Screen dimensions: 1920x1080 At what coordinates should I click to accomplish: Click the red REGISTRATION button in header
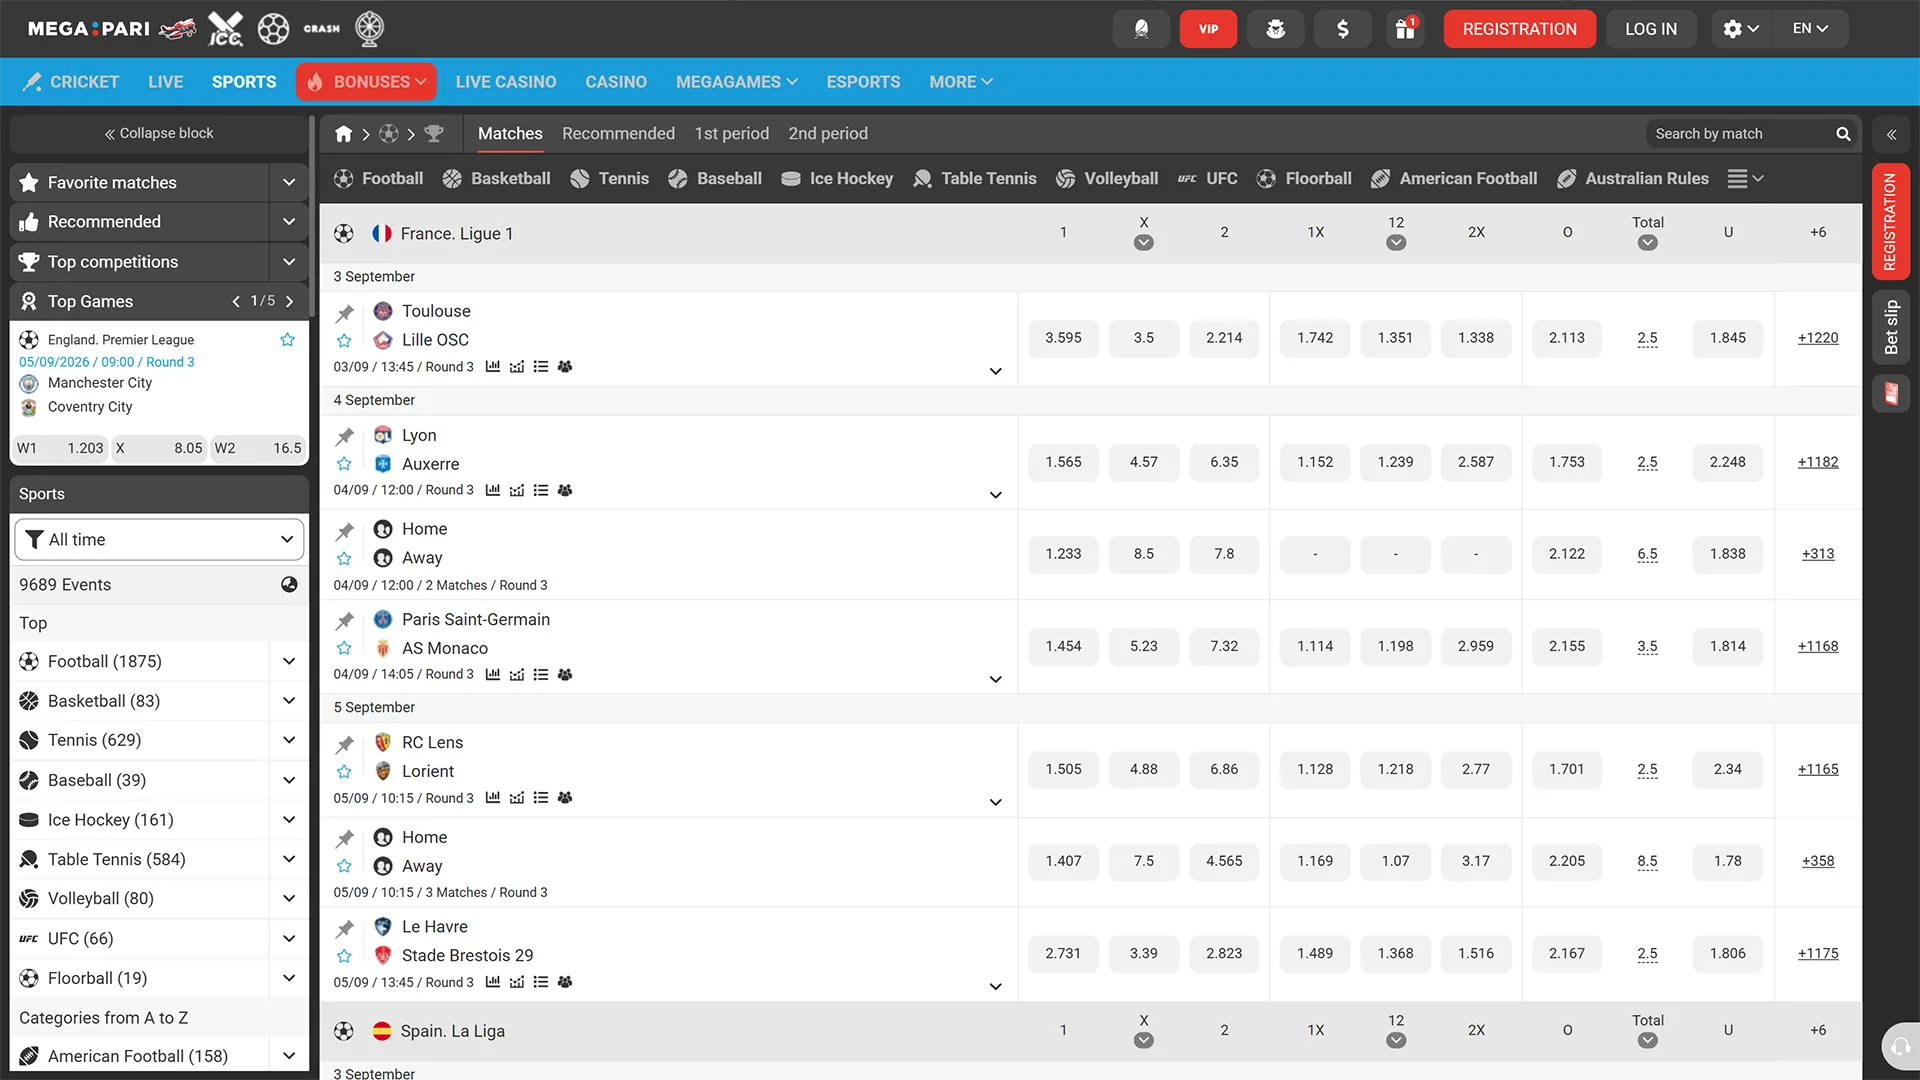[1519, 29]
